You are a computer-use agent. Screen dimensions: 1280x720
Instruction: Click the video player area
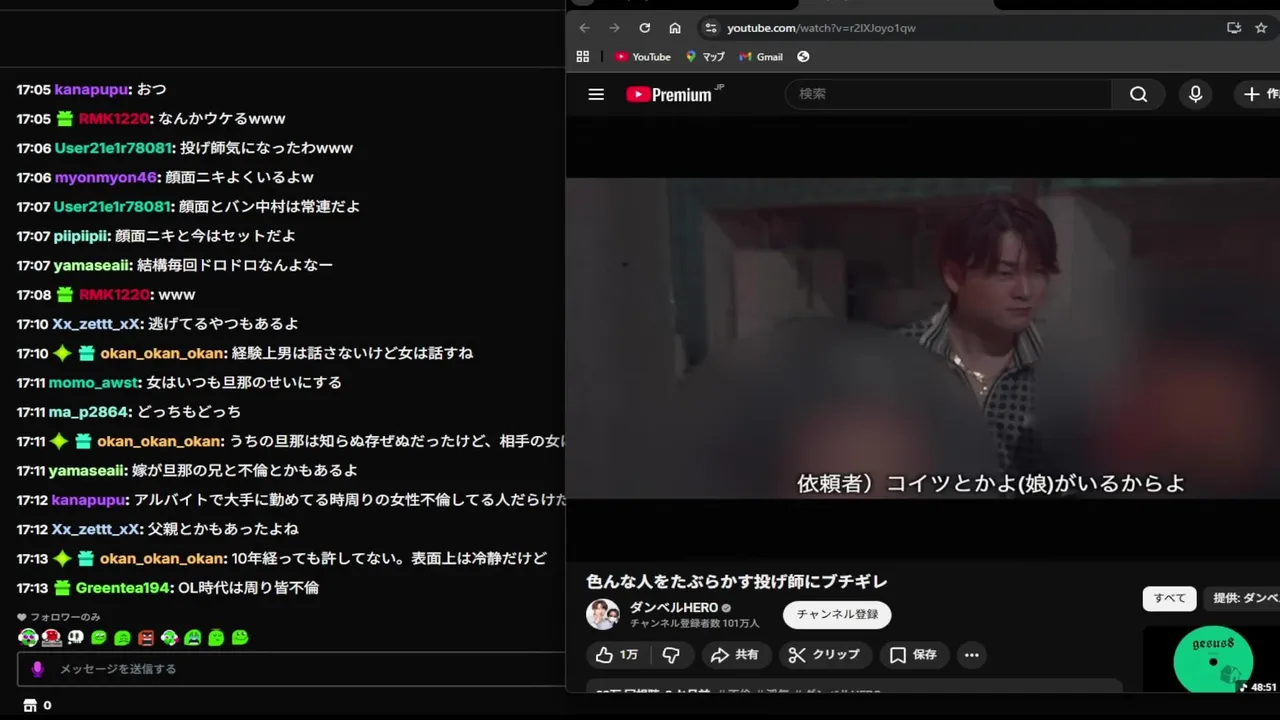tap(922, 338)
